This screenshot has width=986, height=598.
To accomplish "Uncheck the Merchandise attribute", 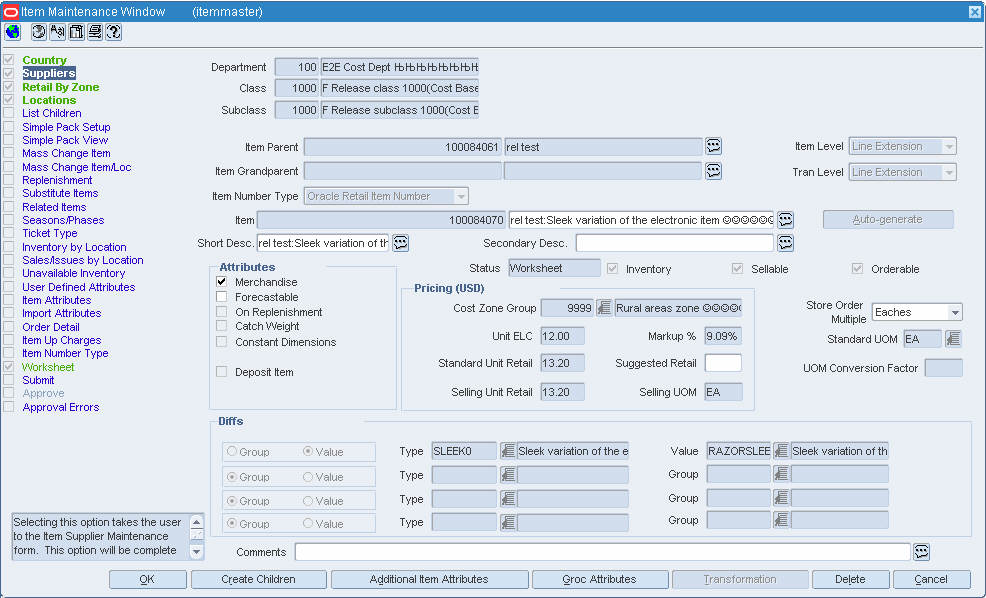I will [221, 282].
